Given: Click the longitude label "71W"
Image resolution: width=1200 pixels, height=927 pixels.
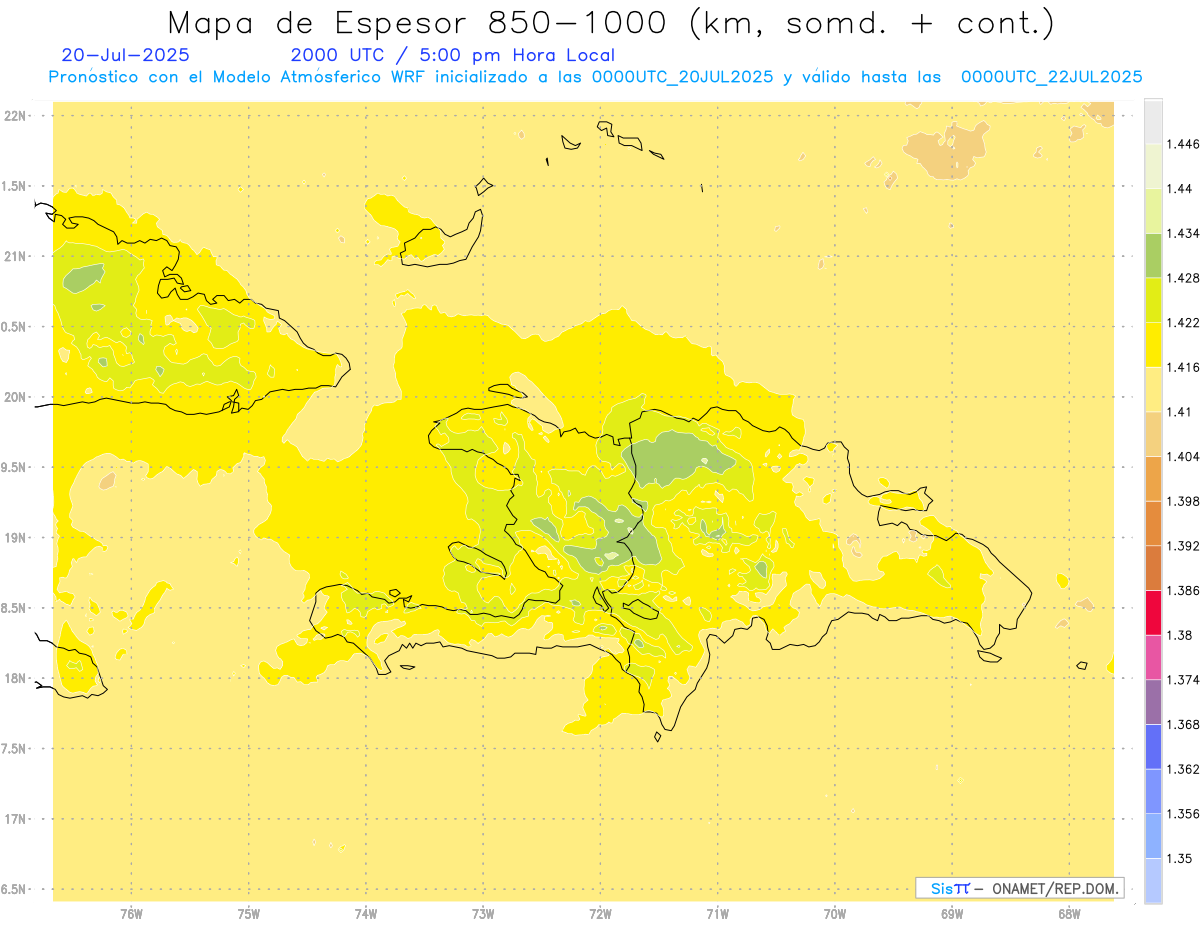Looking at the screenshot, I should tap(717, 913).
